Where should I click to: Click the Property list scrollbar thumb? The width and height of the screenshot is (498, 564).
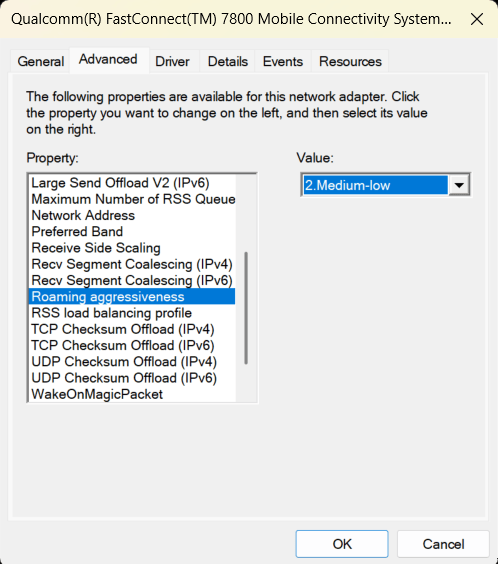click(x=246, y=308)
